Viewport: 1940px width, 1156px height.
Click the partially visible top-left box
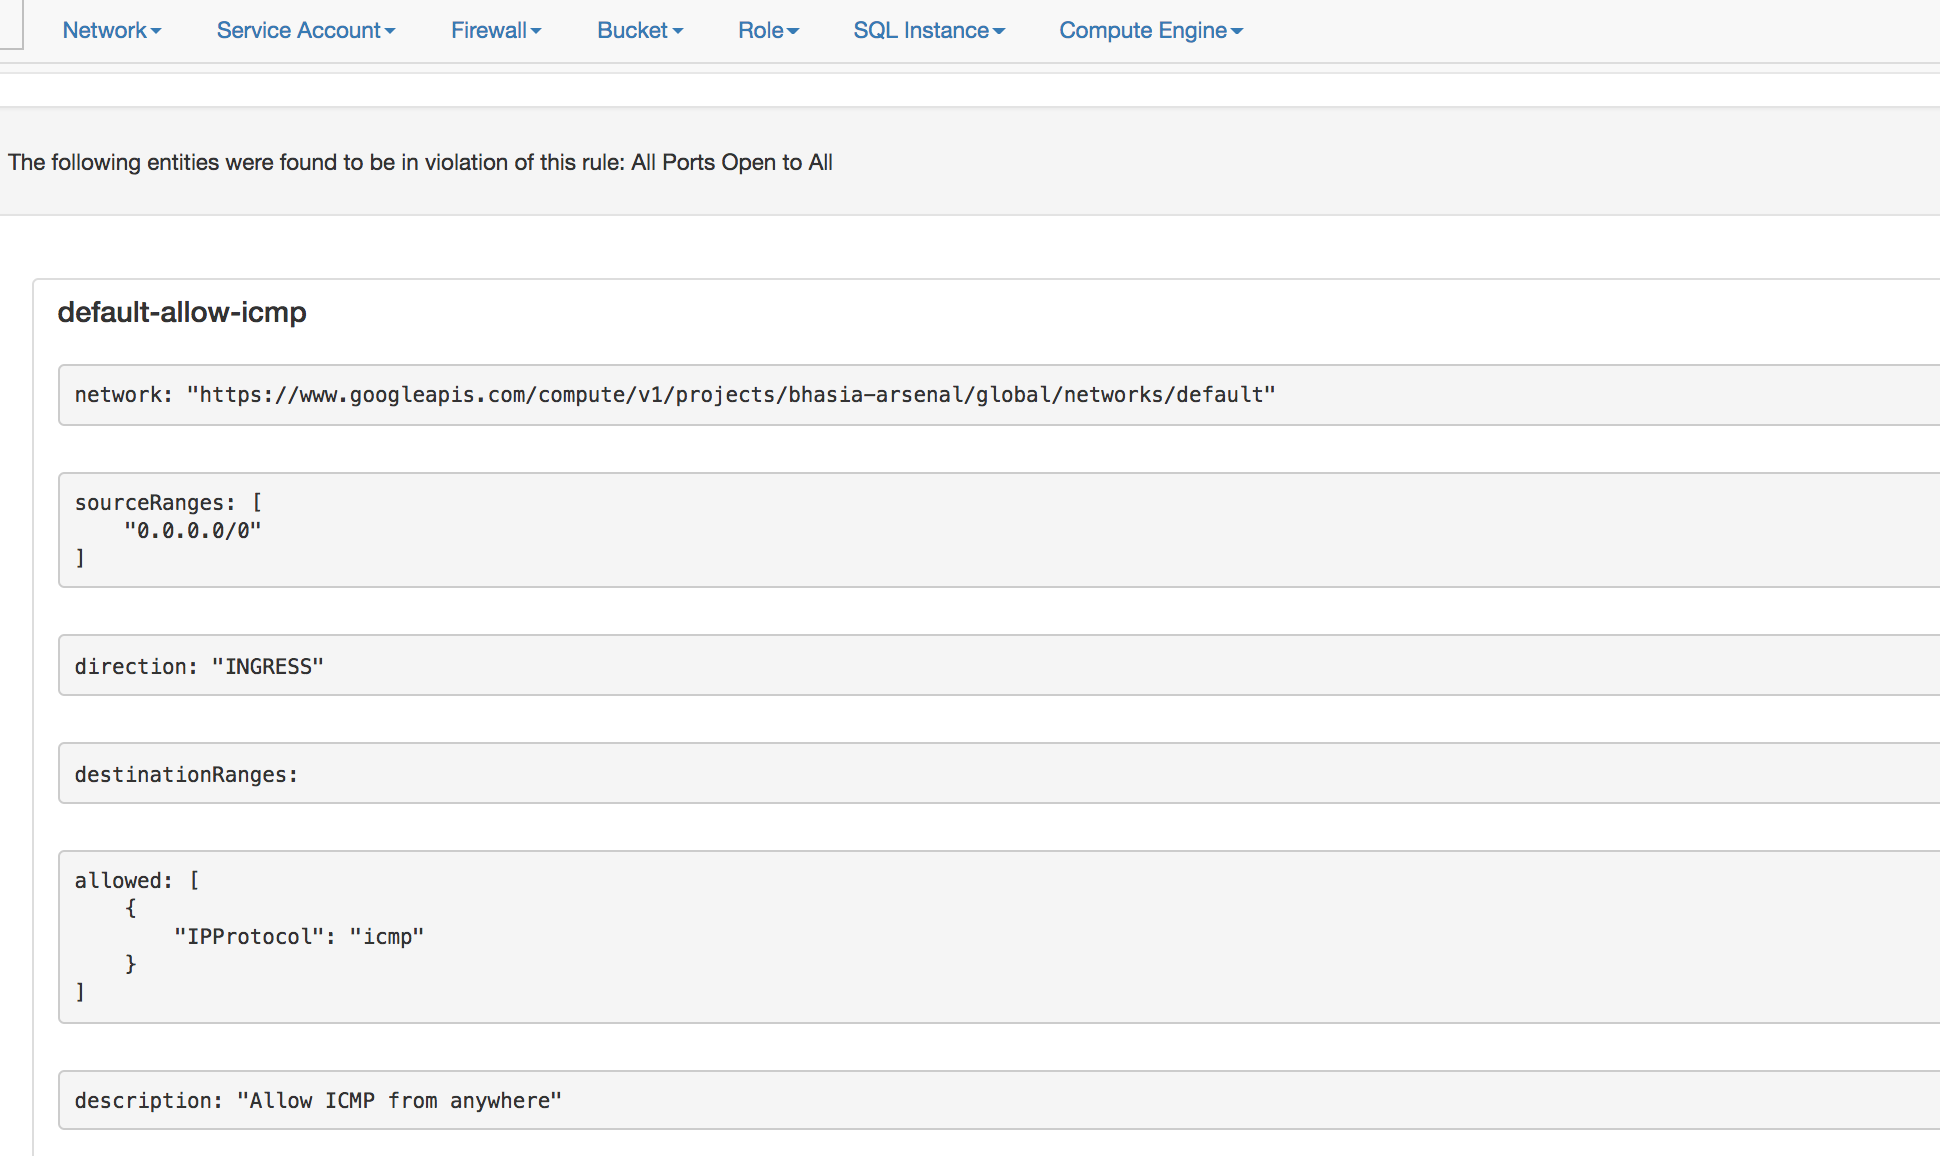[10, 25]
